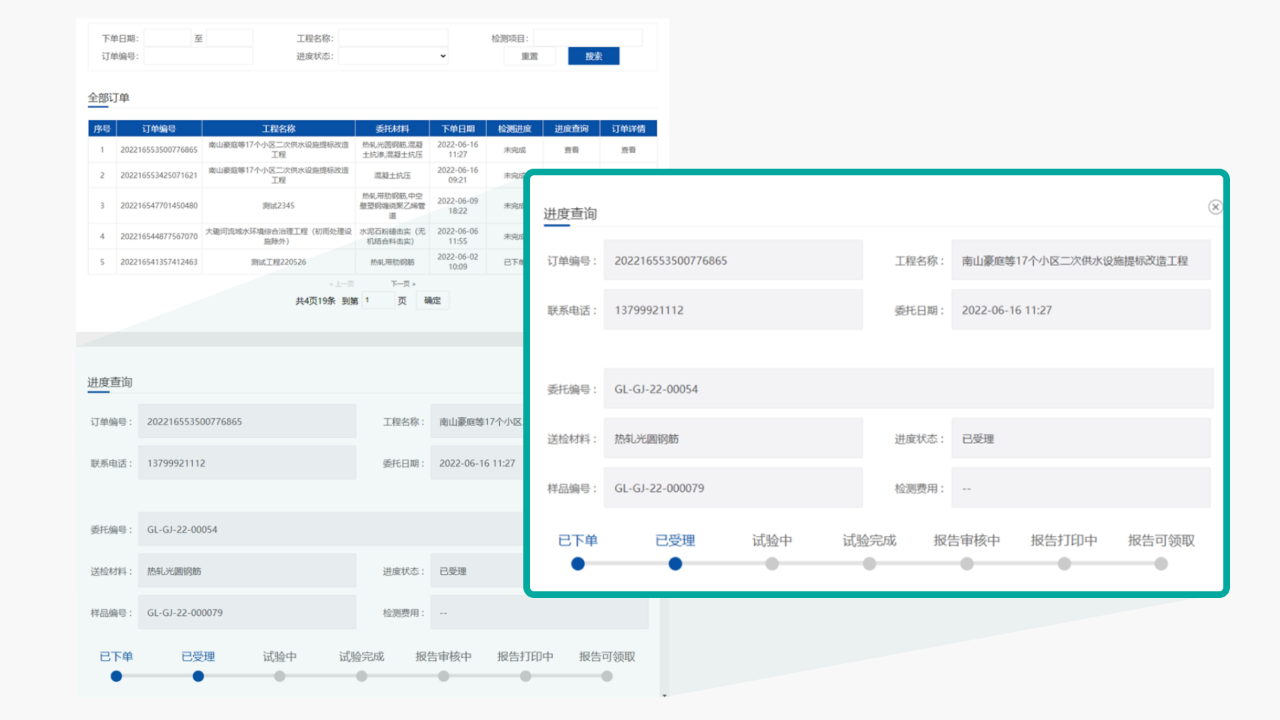Image resolution: width=1280 pixels, height=720 pixels.
Task: Click 查看 under 订单详情 for order 1
Action: tap(628, 150)
